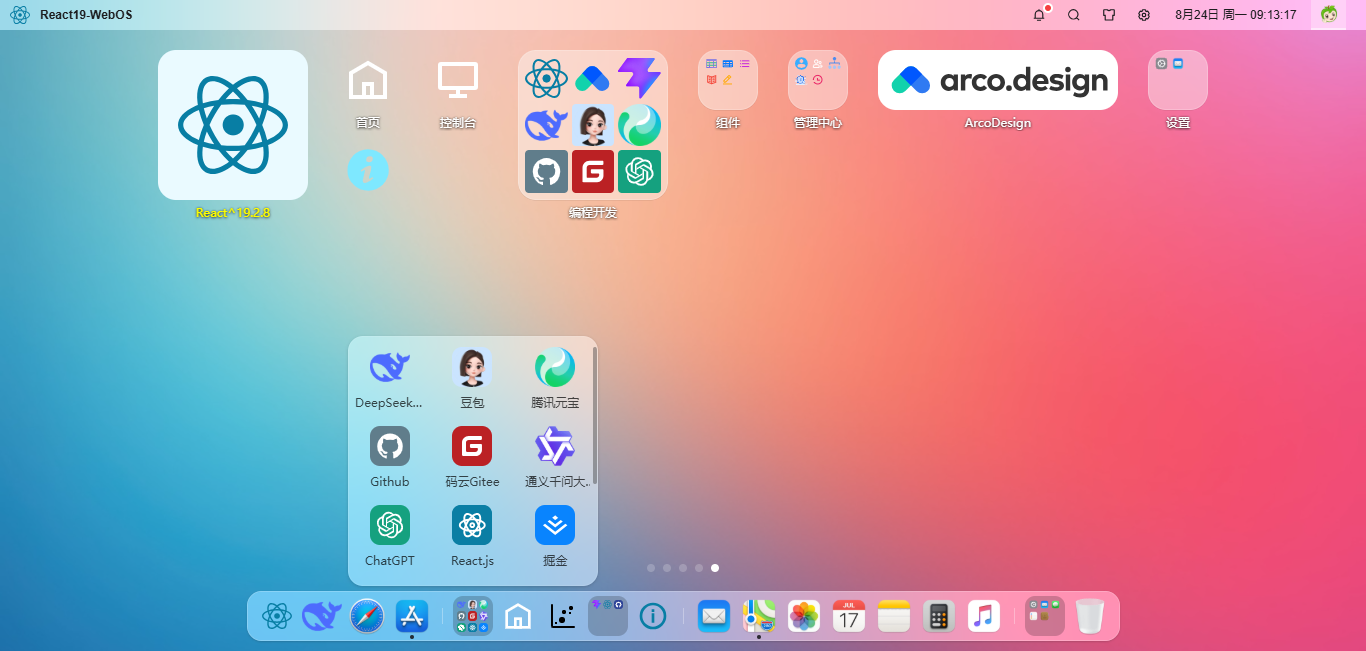Screen dimensions: 1366x651
Task: Open 码云Gitee in the folder popup
Action: (x=472, y=446)
